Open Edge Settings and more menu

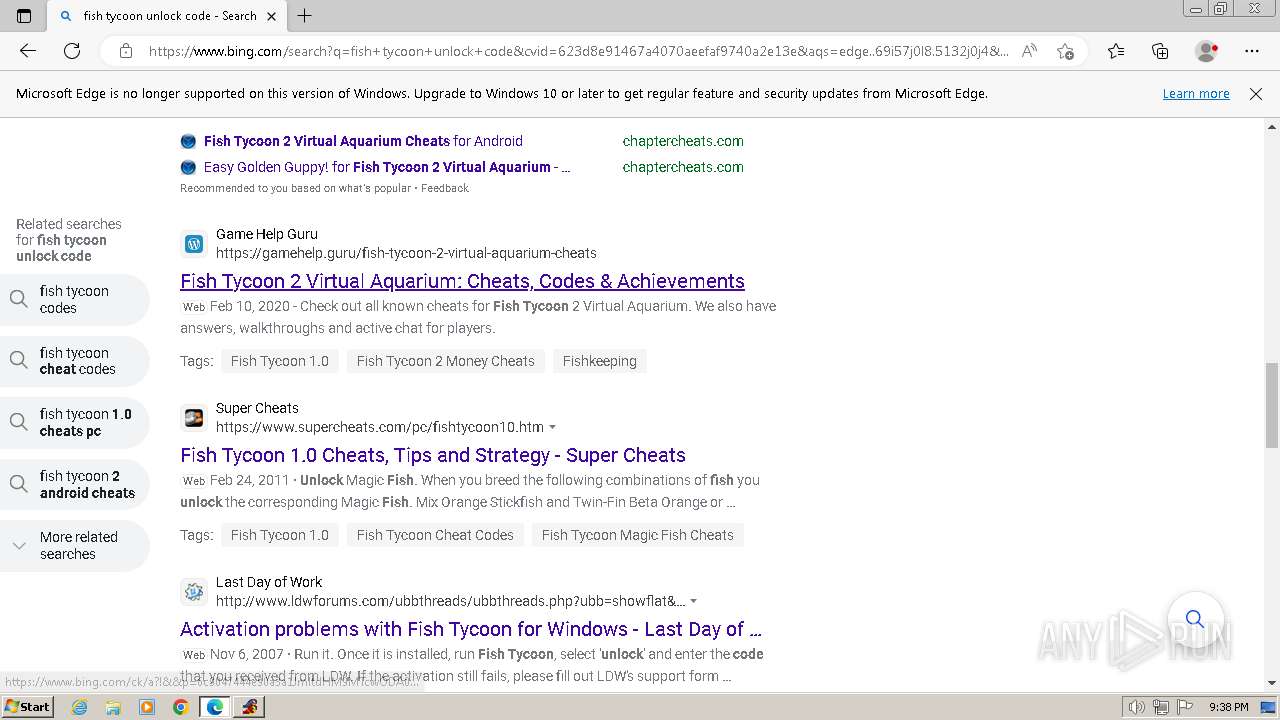1252,51
